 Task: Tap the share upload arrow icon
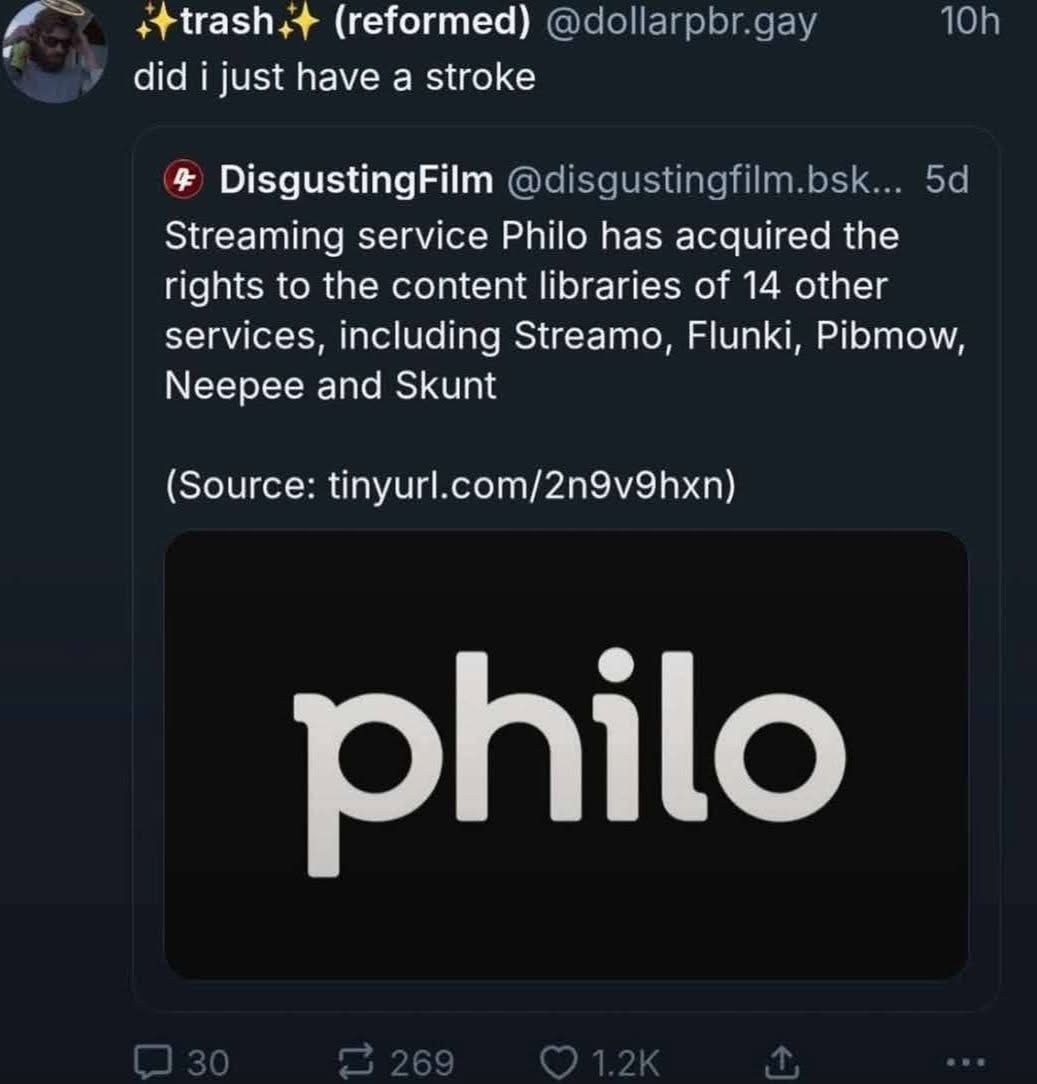click(x=782, y=1062)
